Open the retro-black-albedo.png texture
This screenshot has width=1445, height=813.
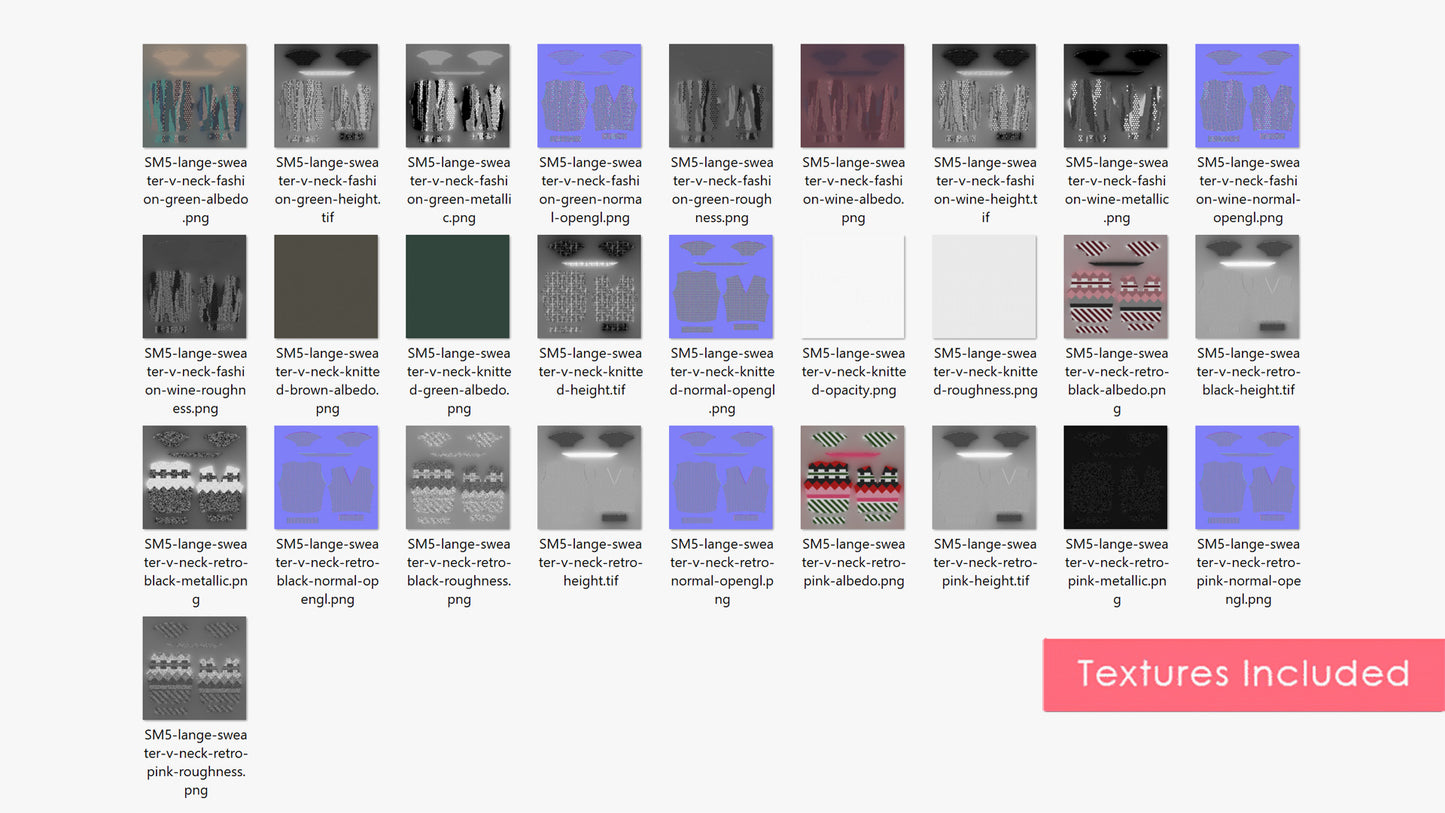[1116, 287]
